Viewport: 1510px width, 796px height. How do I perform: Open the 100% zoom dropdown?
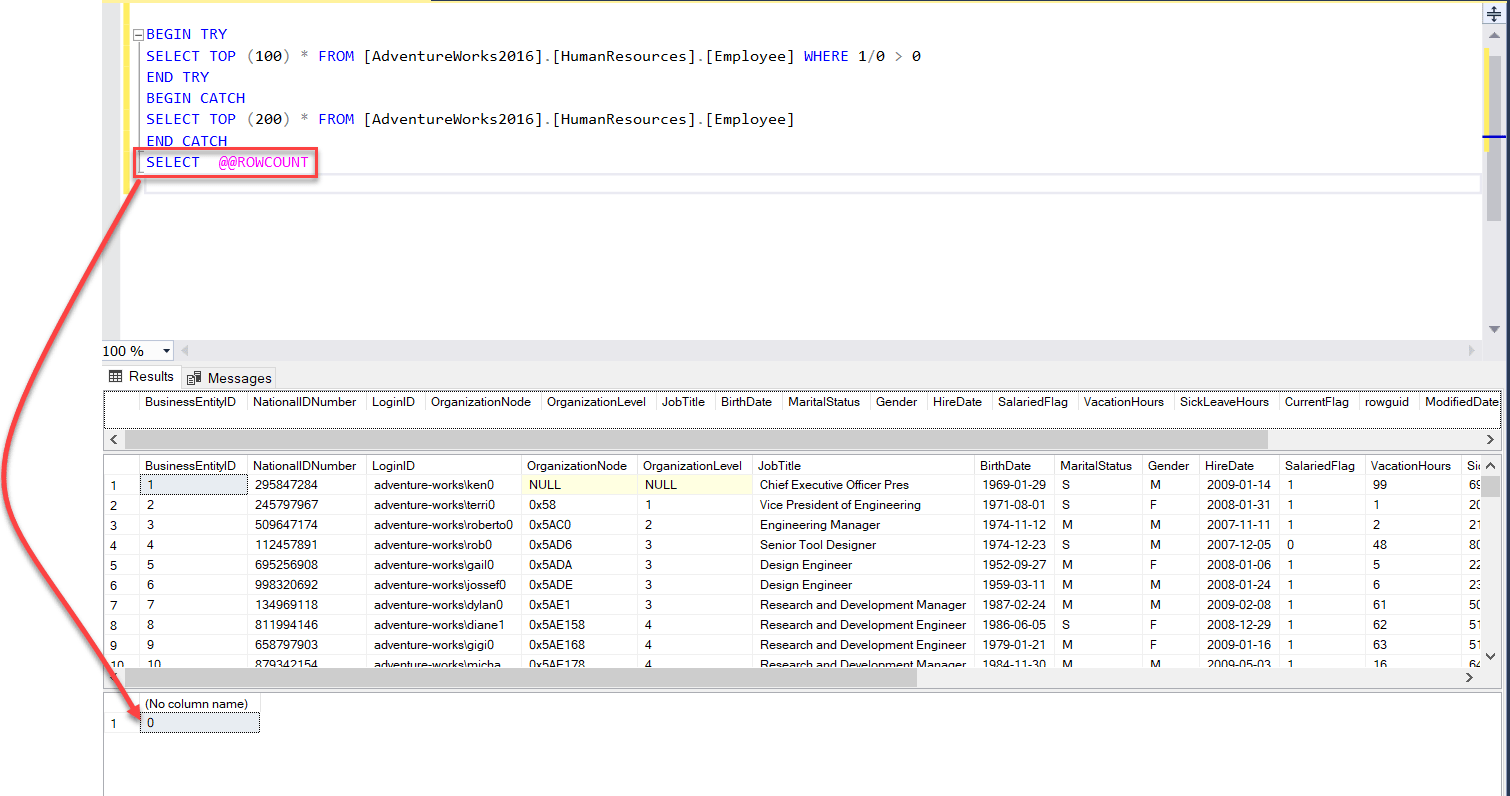[167, 350]
